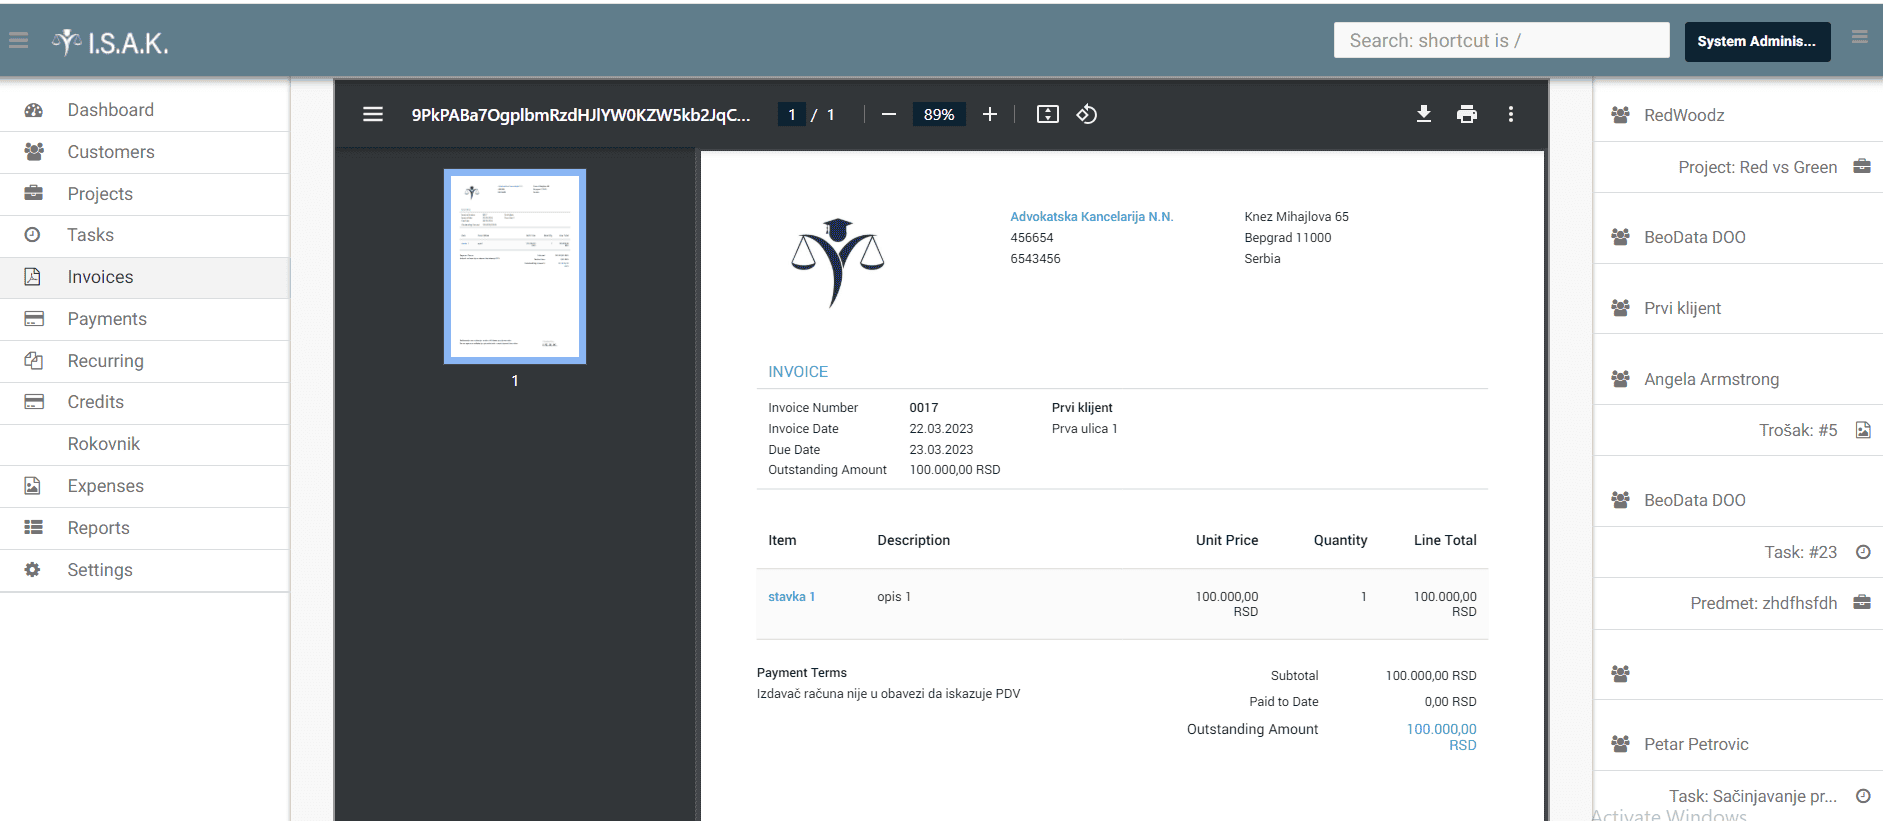Image resolution: width=1883 pixels, height=821 pixels.
Task: Click the PDF file name title
Action: click(x=580, y=115)
